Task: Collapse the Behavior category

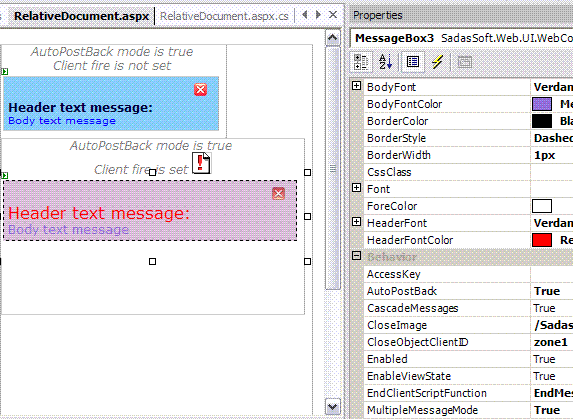Action: (356, 255)
